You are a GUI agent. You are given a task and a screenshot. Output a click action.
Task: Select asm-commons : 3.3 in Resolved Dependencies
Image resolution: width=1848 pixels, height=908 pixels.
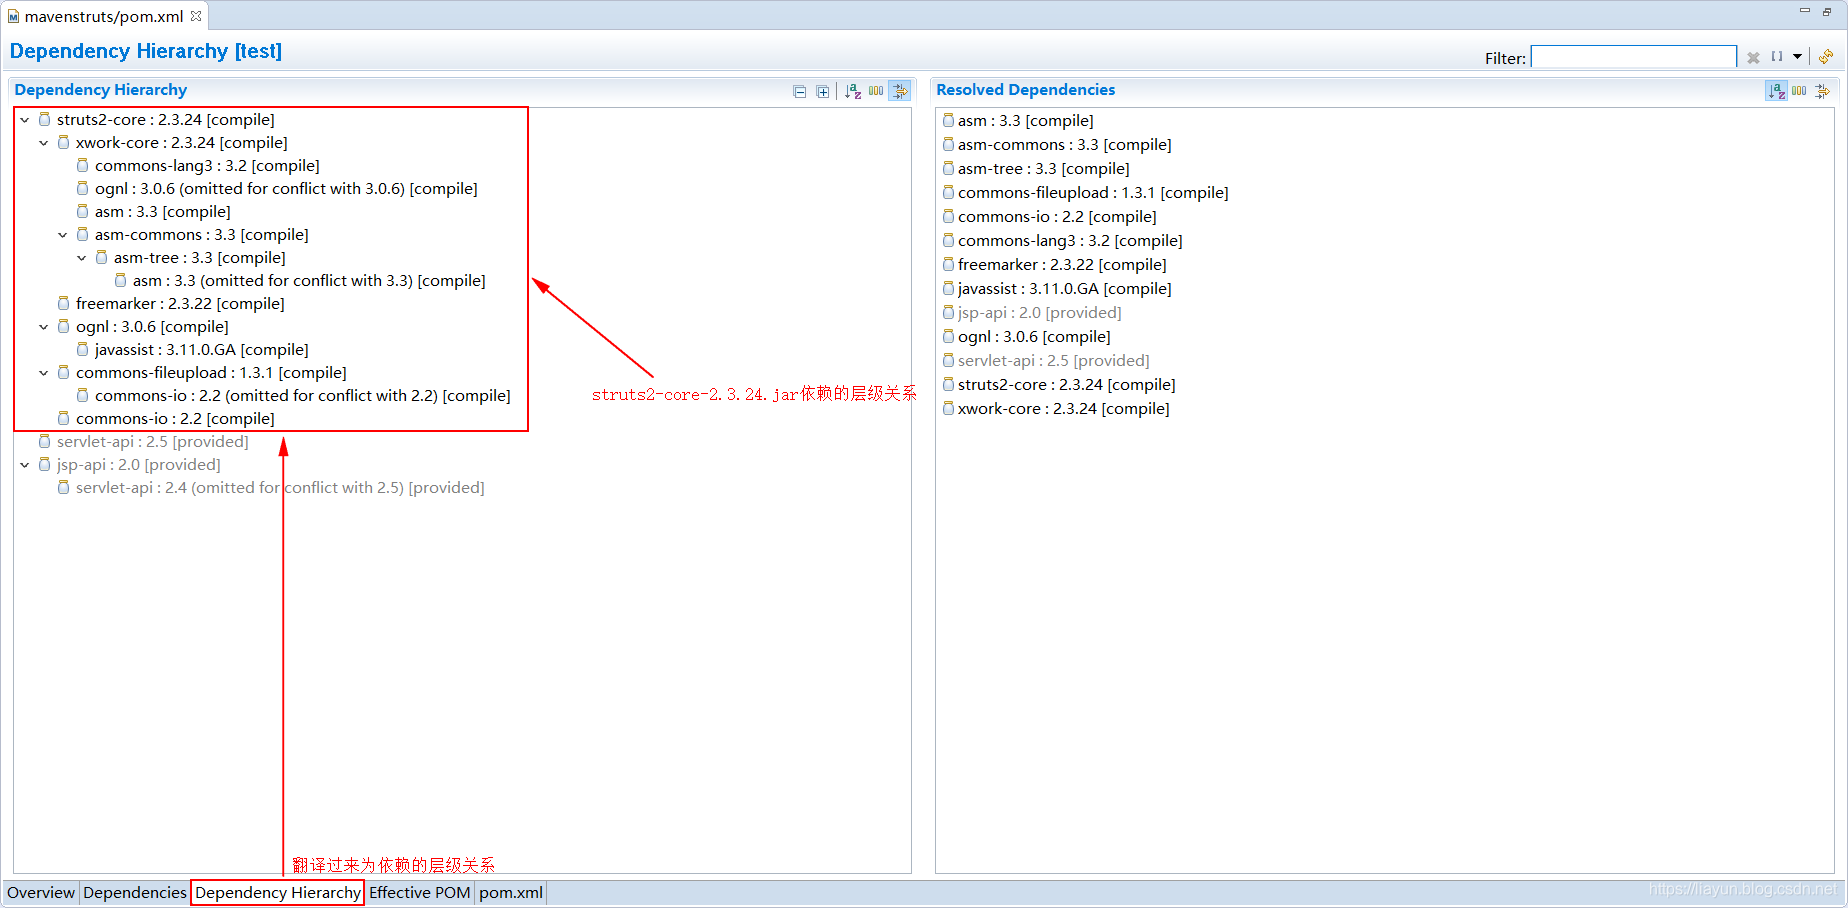coord(1065,145)
